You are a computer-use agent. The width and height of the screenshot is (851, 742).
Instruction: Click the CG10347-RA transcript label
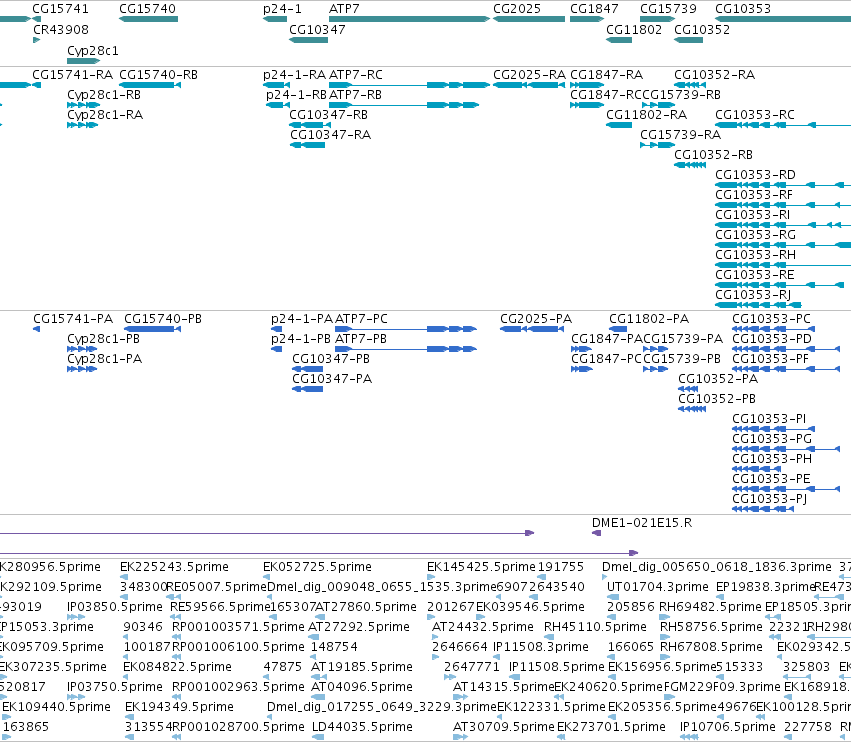[331, 134]
